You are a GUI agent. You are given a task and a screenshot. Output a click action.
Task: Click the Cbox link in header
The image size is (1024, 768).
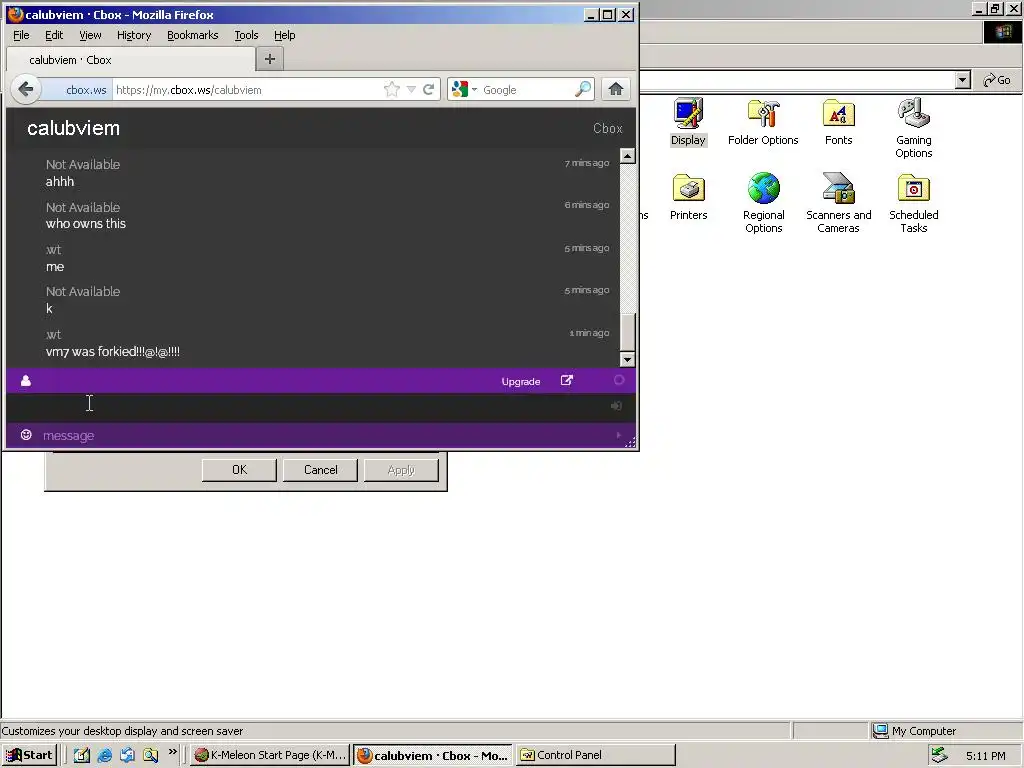point(607,129)
